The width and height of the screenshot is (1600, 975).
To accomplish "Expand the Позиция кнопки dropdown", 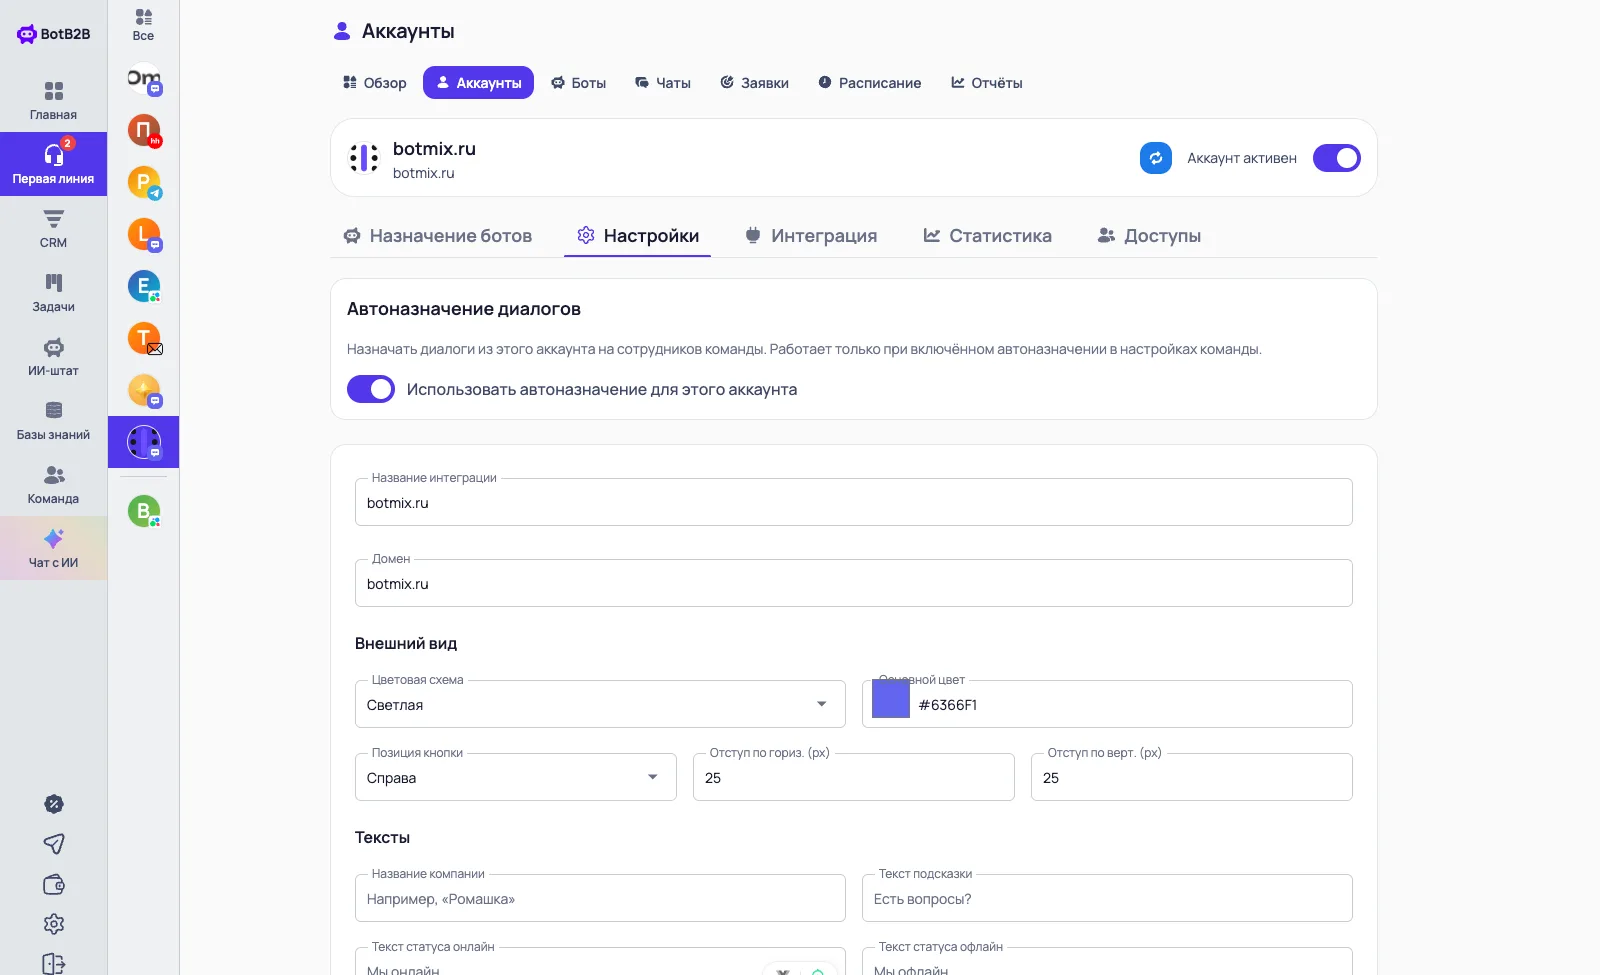I will [516, 777].
